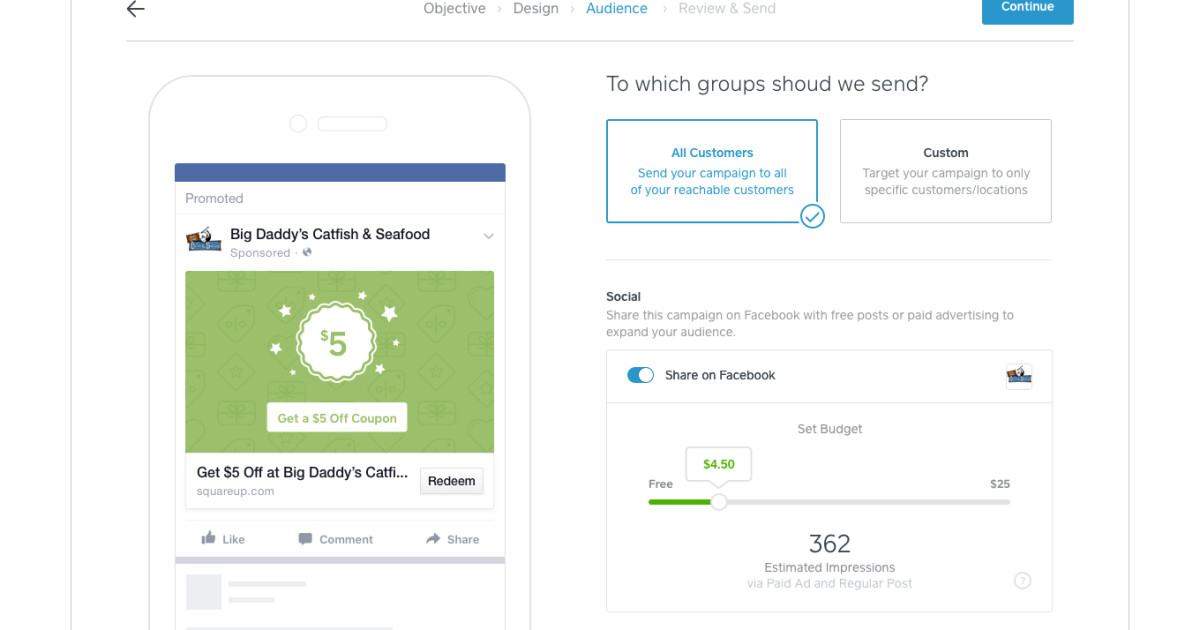The image size is (1200, 630).
Task: Switch to the Design step in the breadcrumb
Action: (536, 8)
